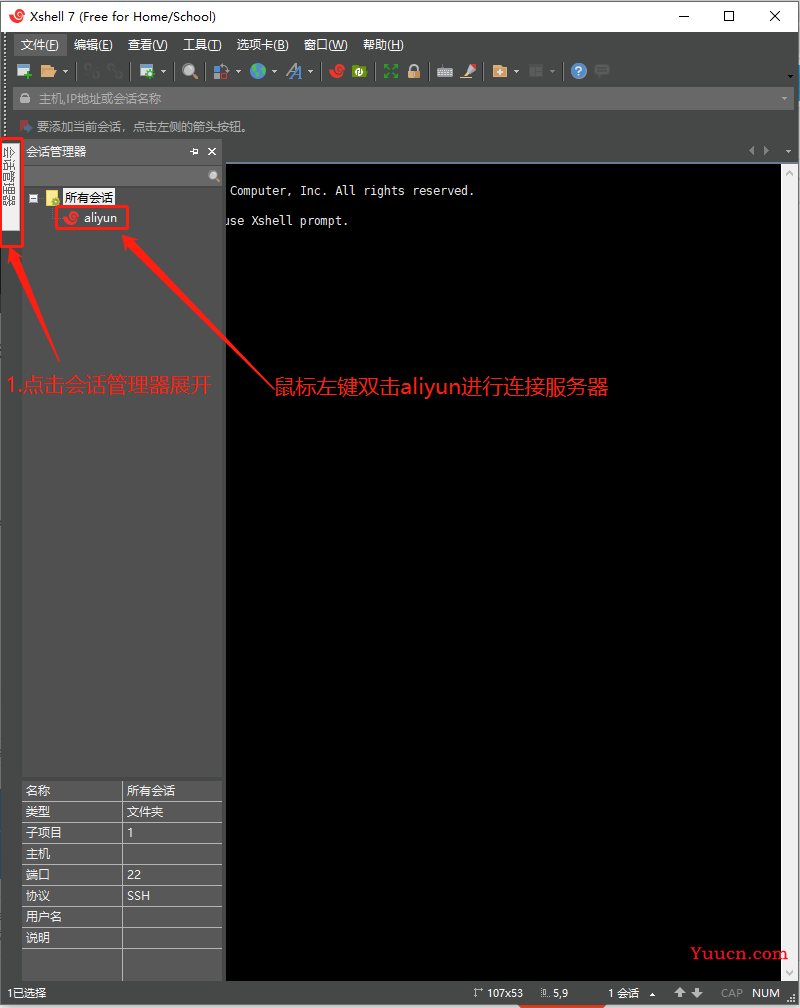Click the 类型 value 文件夹 cell
800x1008 pixels.
tap(172, 812)
